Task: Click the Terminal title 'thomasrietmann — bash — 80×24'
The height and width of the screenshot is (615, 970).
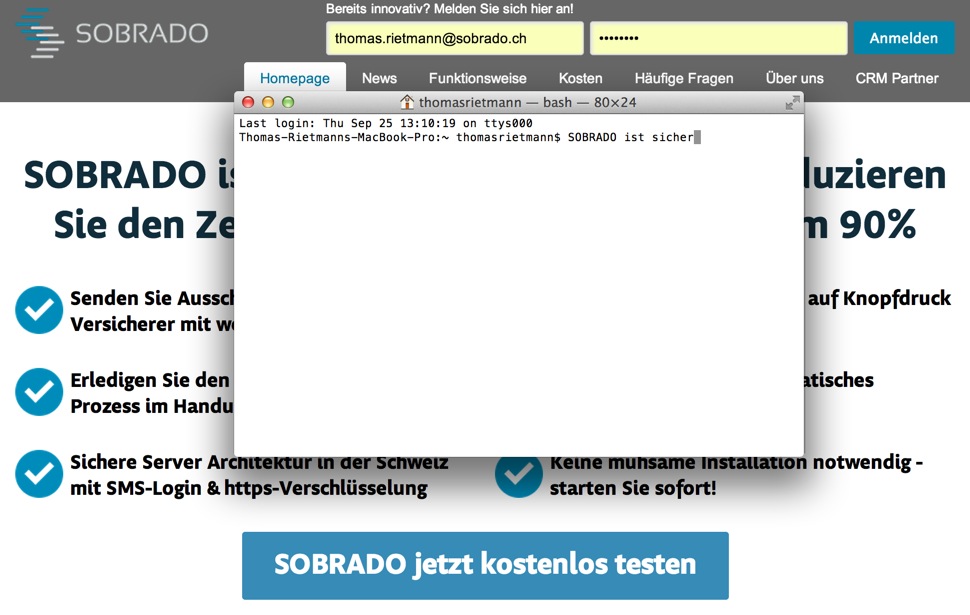Action: pyautogui.click(x=527, y=102)
